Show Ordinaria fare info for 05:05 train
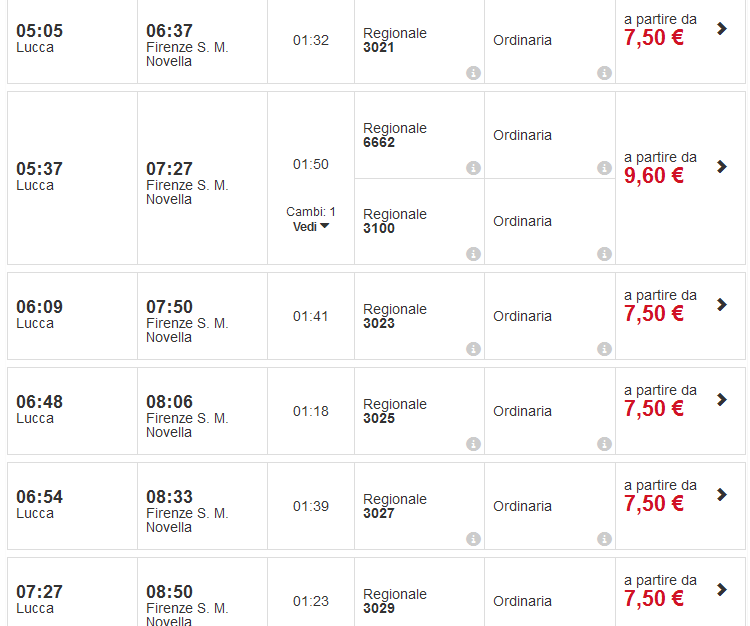750x626 pixels. (x=604, y=73)
